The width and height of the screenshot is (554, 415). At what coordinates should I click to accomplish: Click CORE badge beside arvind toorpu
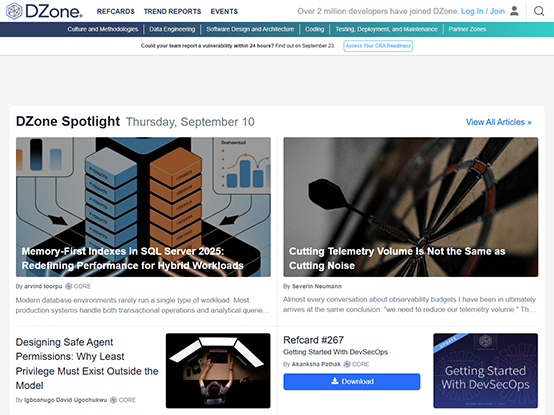pyautogui.click(x=78, y=286)
